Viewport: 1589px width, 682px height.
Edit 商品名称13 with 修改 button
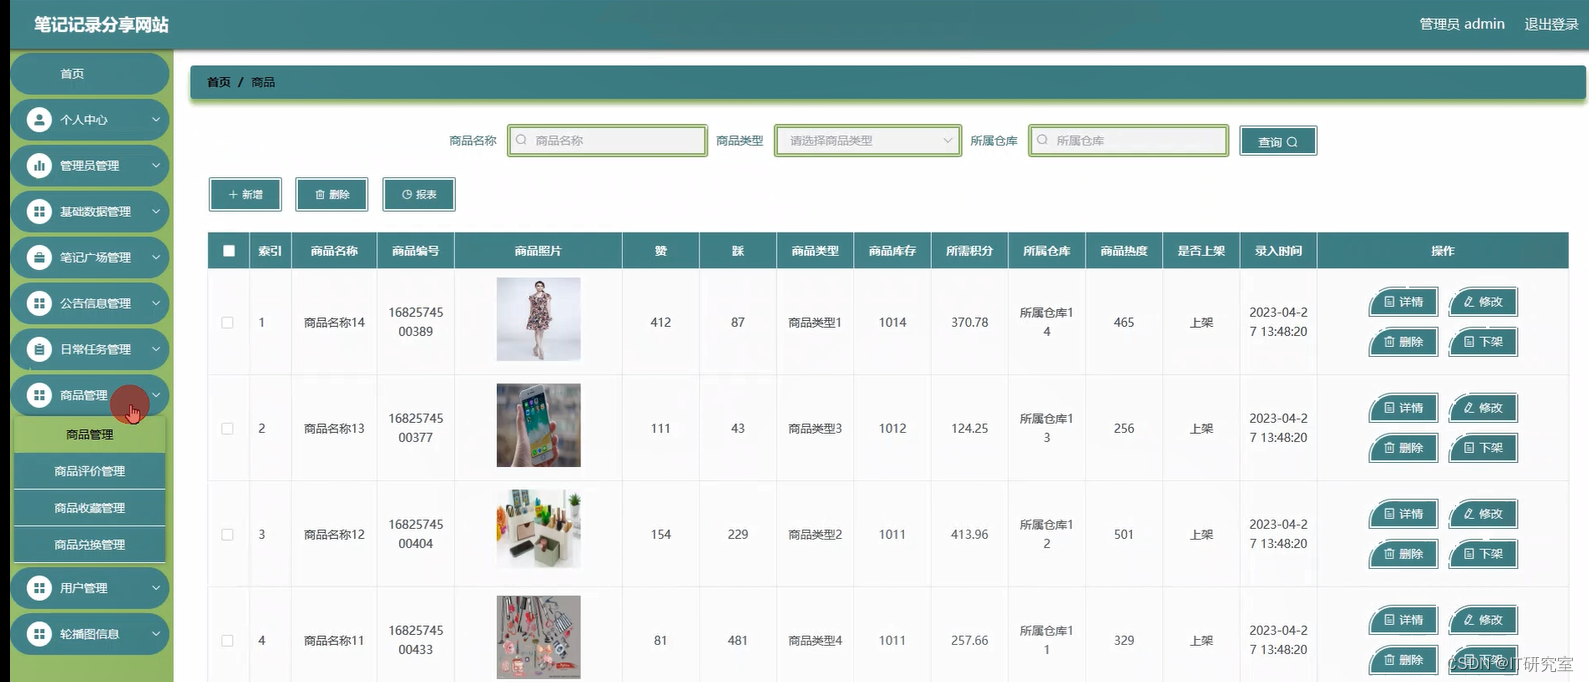point(1483,408)
